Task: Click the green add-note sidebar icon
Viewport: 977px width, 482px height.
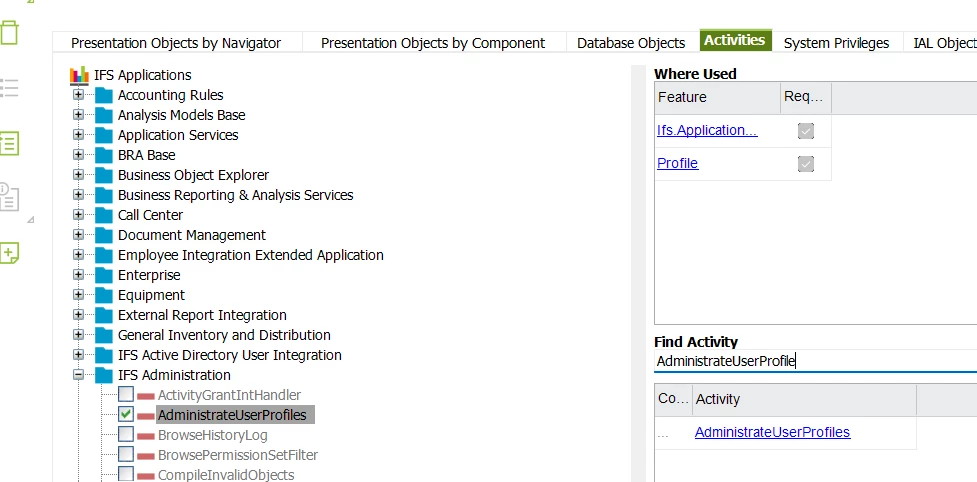Action: [x=9, y=252]
